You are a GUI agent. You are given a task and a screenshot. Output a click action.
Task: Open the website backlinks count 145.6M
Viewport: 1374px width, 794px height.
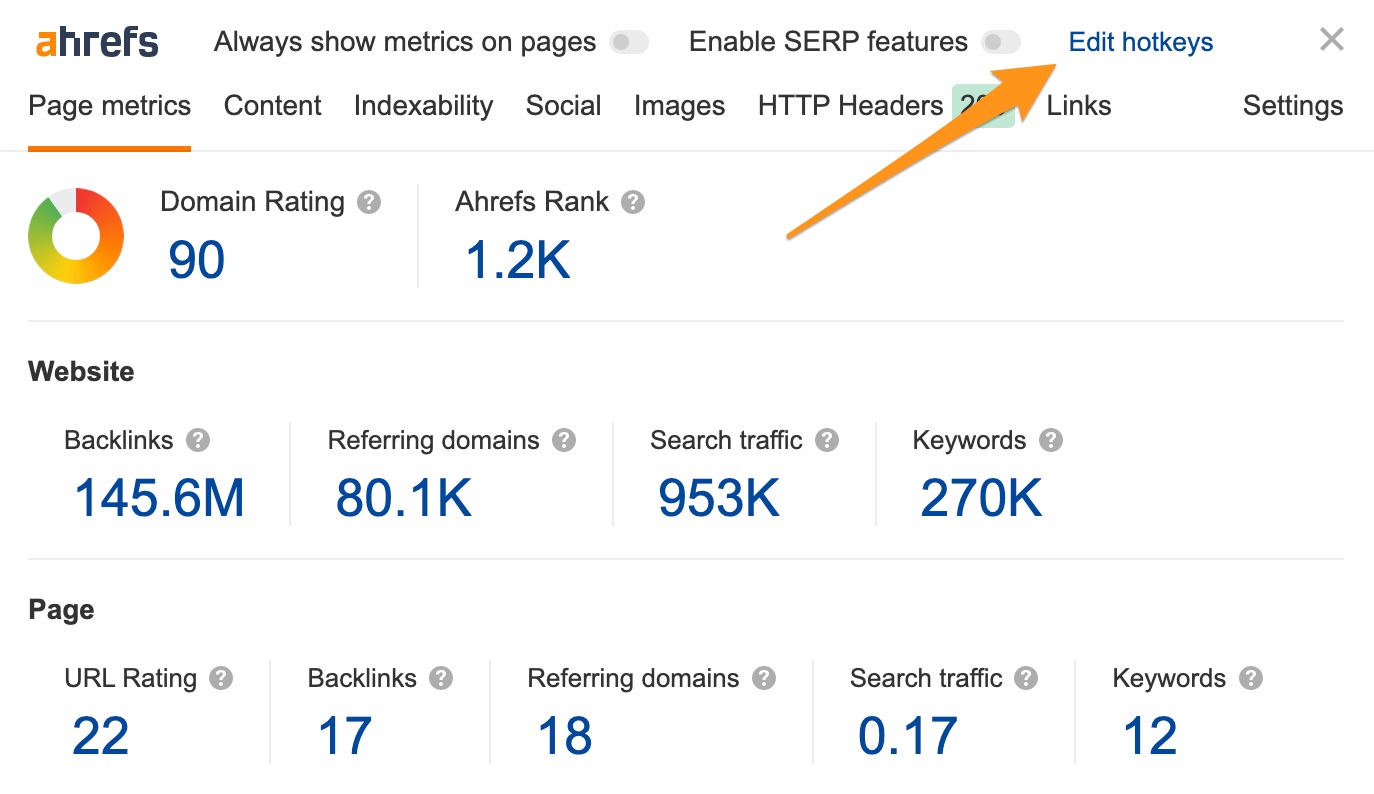point(160,498)
